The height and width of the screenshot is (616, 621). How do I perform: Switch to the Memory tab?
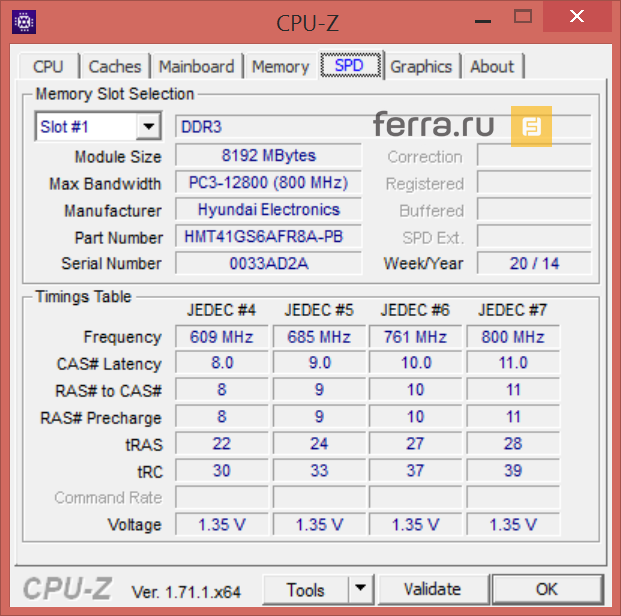tap(280, 67)
